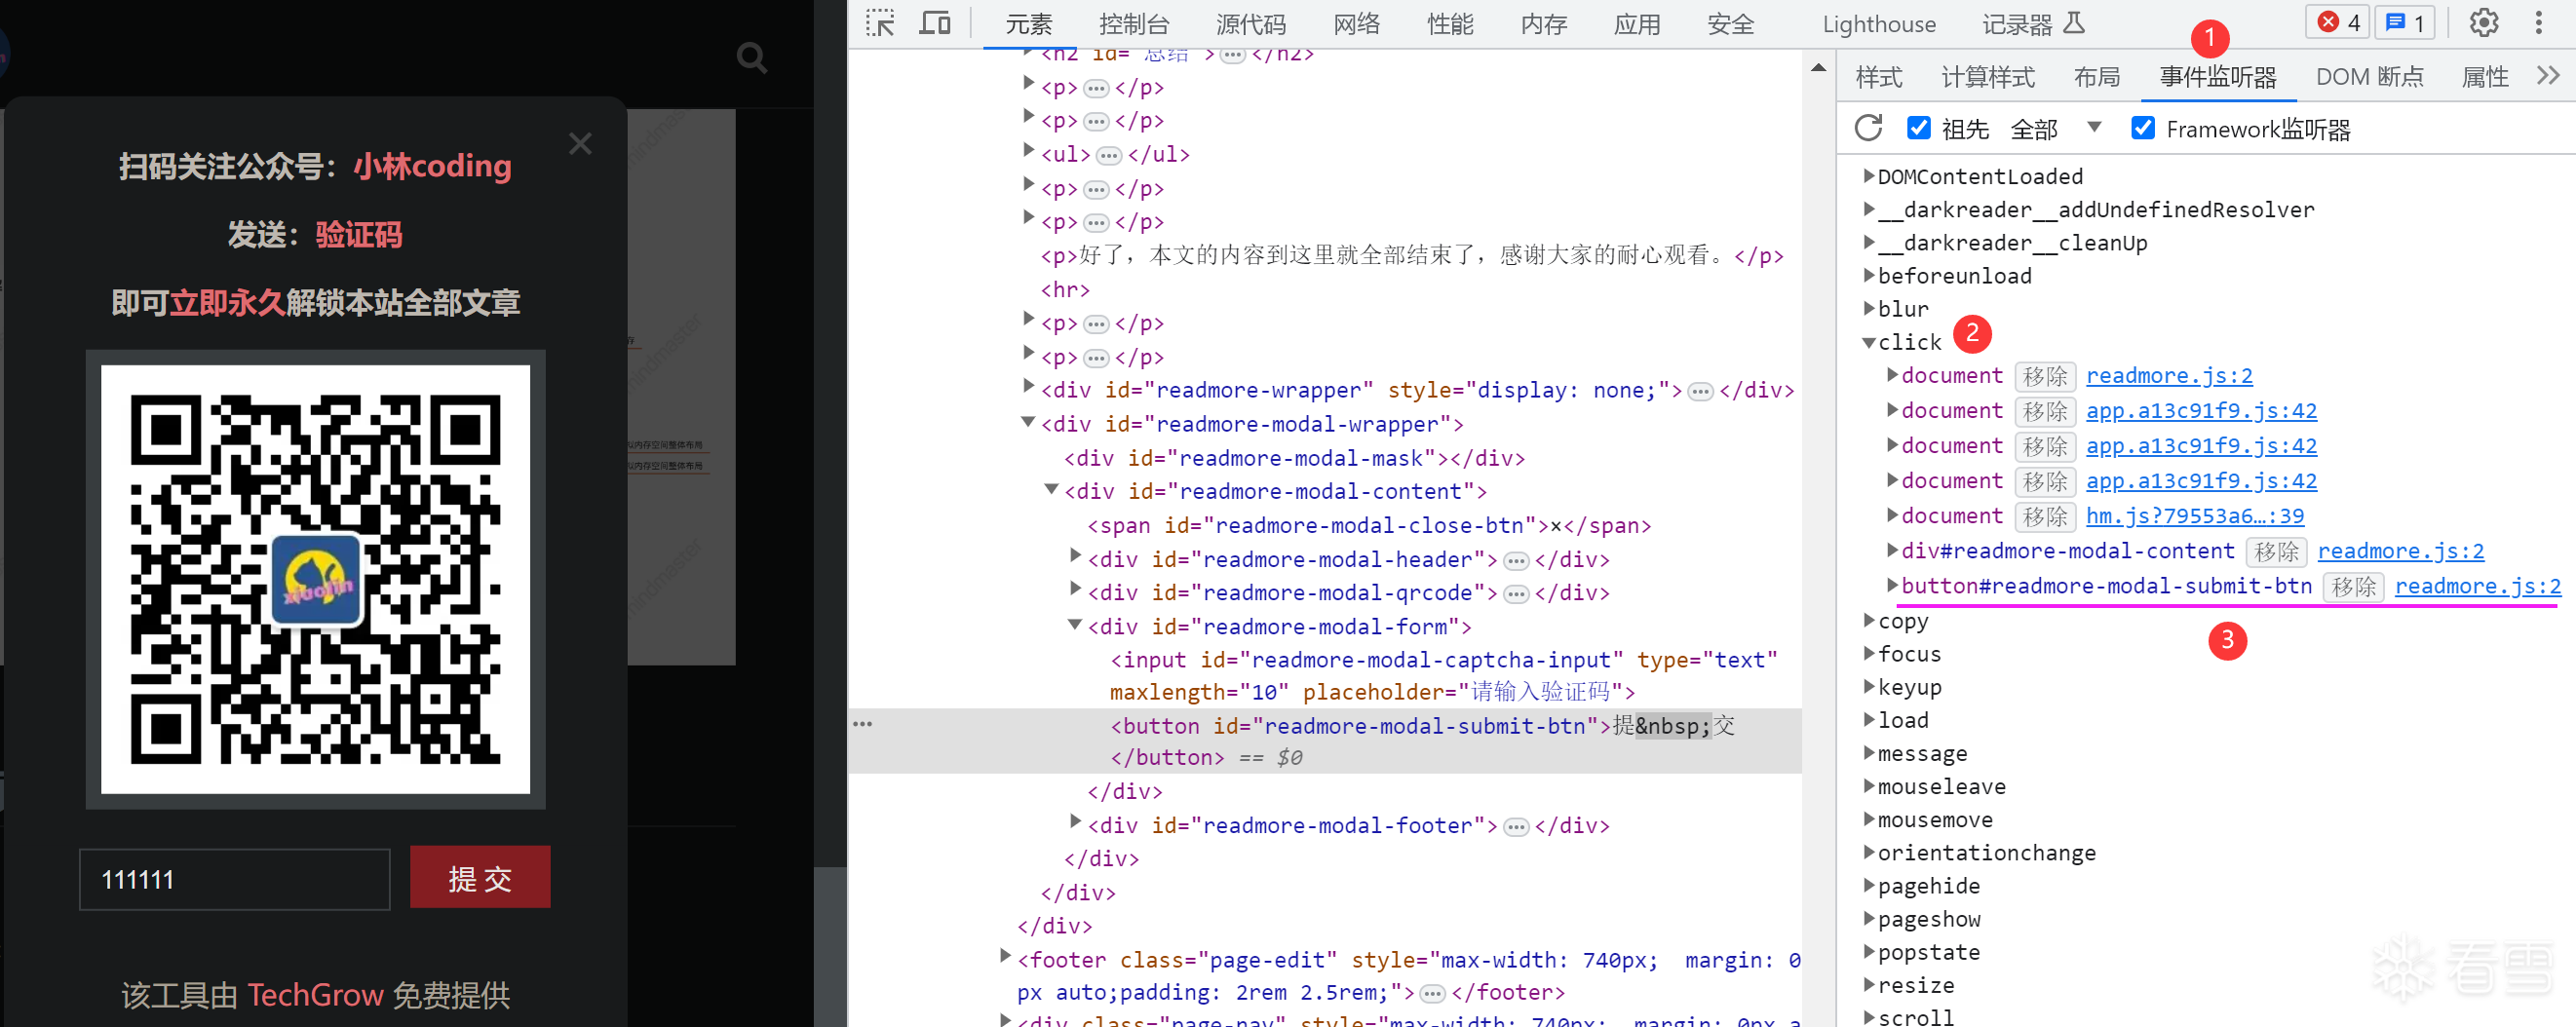Activate the element inspector picker icon
This screenshot has width=2576, height=1027.
tap(880, 23)
